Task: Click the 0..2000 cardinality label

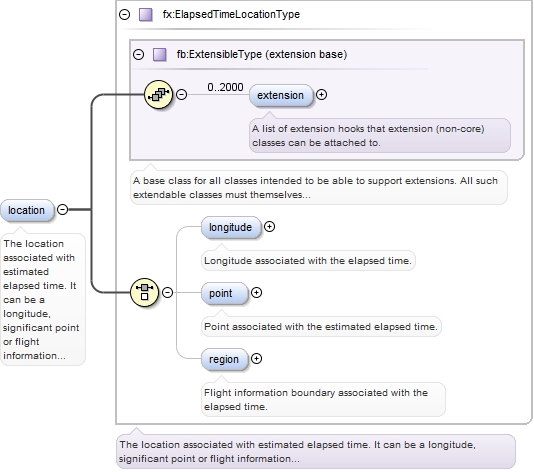Action: tap(225, 87)
